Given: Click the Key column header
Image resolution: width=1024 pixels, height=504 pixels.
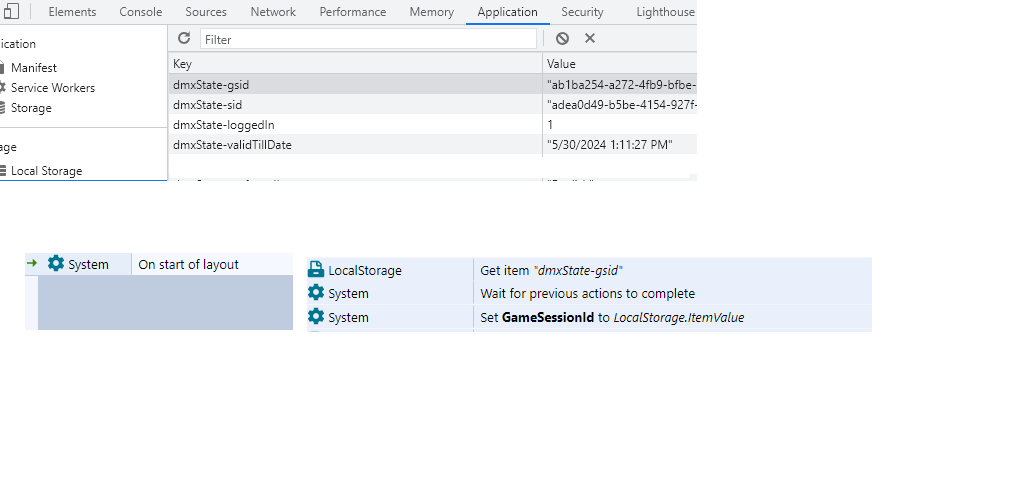Looking at the screenshot, I should point(182,64).
